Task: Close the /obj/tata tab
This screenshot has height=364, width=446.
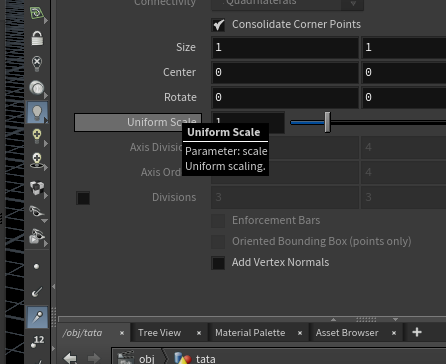Action: (x=122, y=333)
